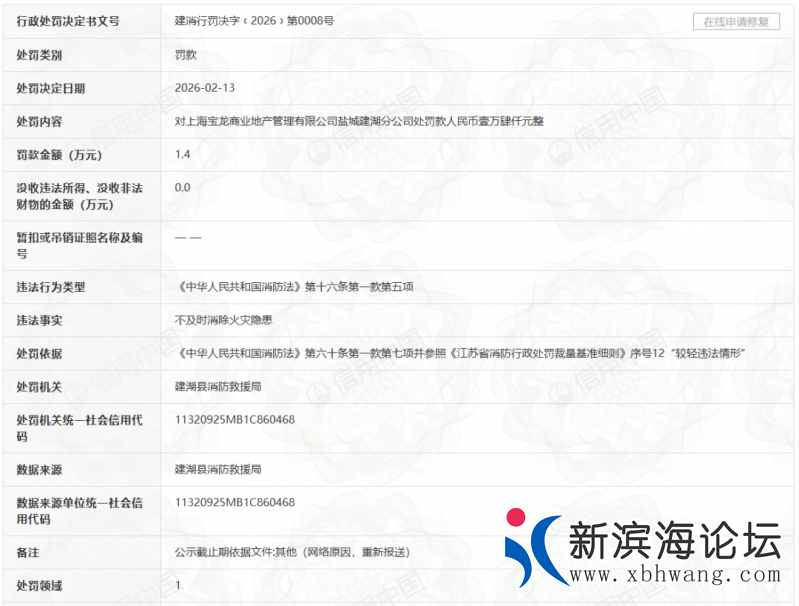The width and height of the screenshot is (799, 606).
Task: Click the decision date 2026-02-13
Action: point(205,88)
